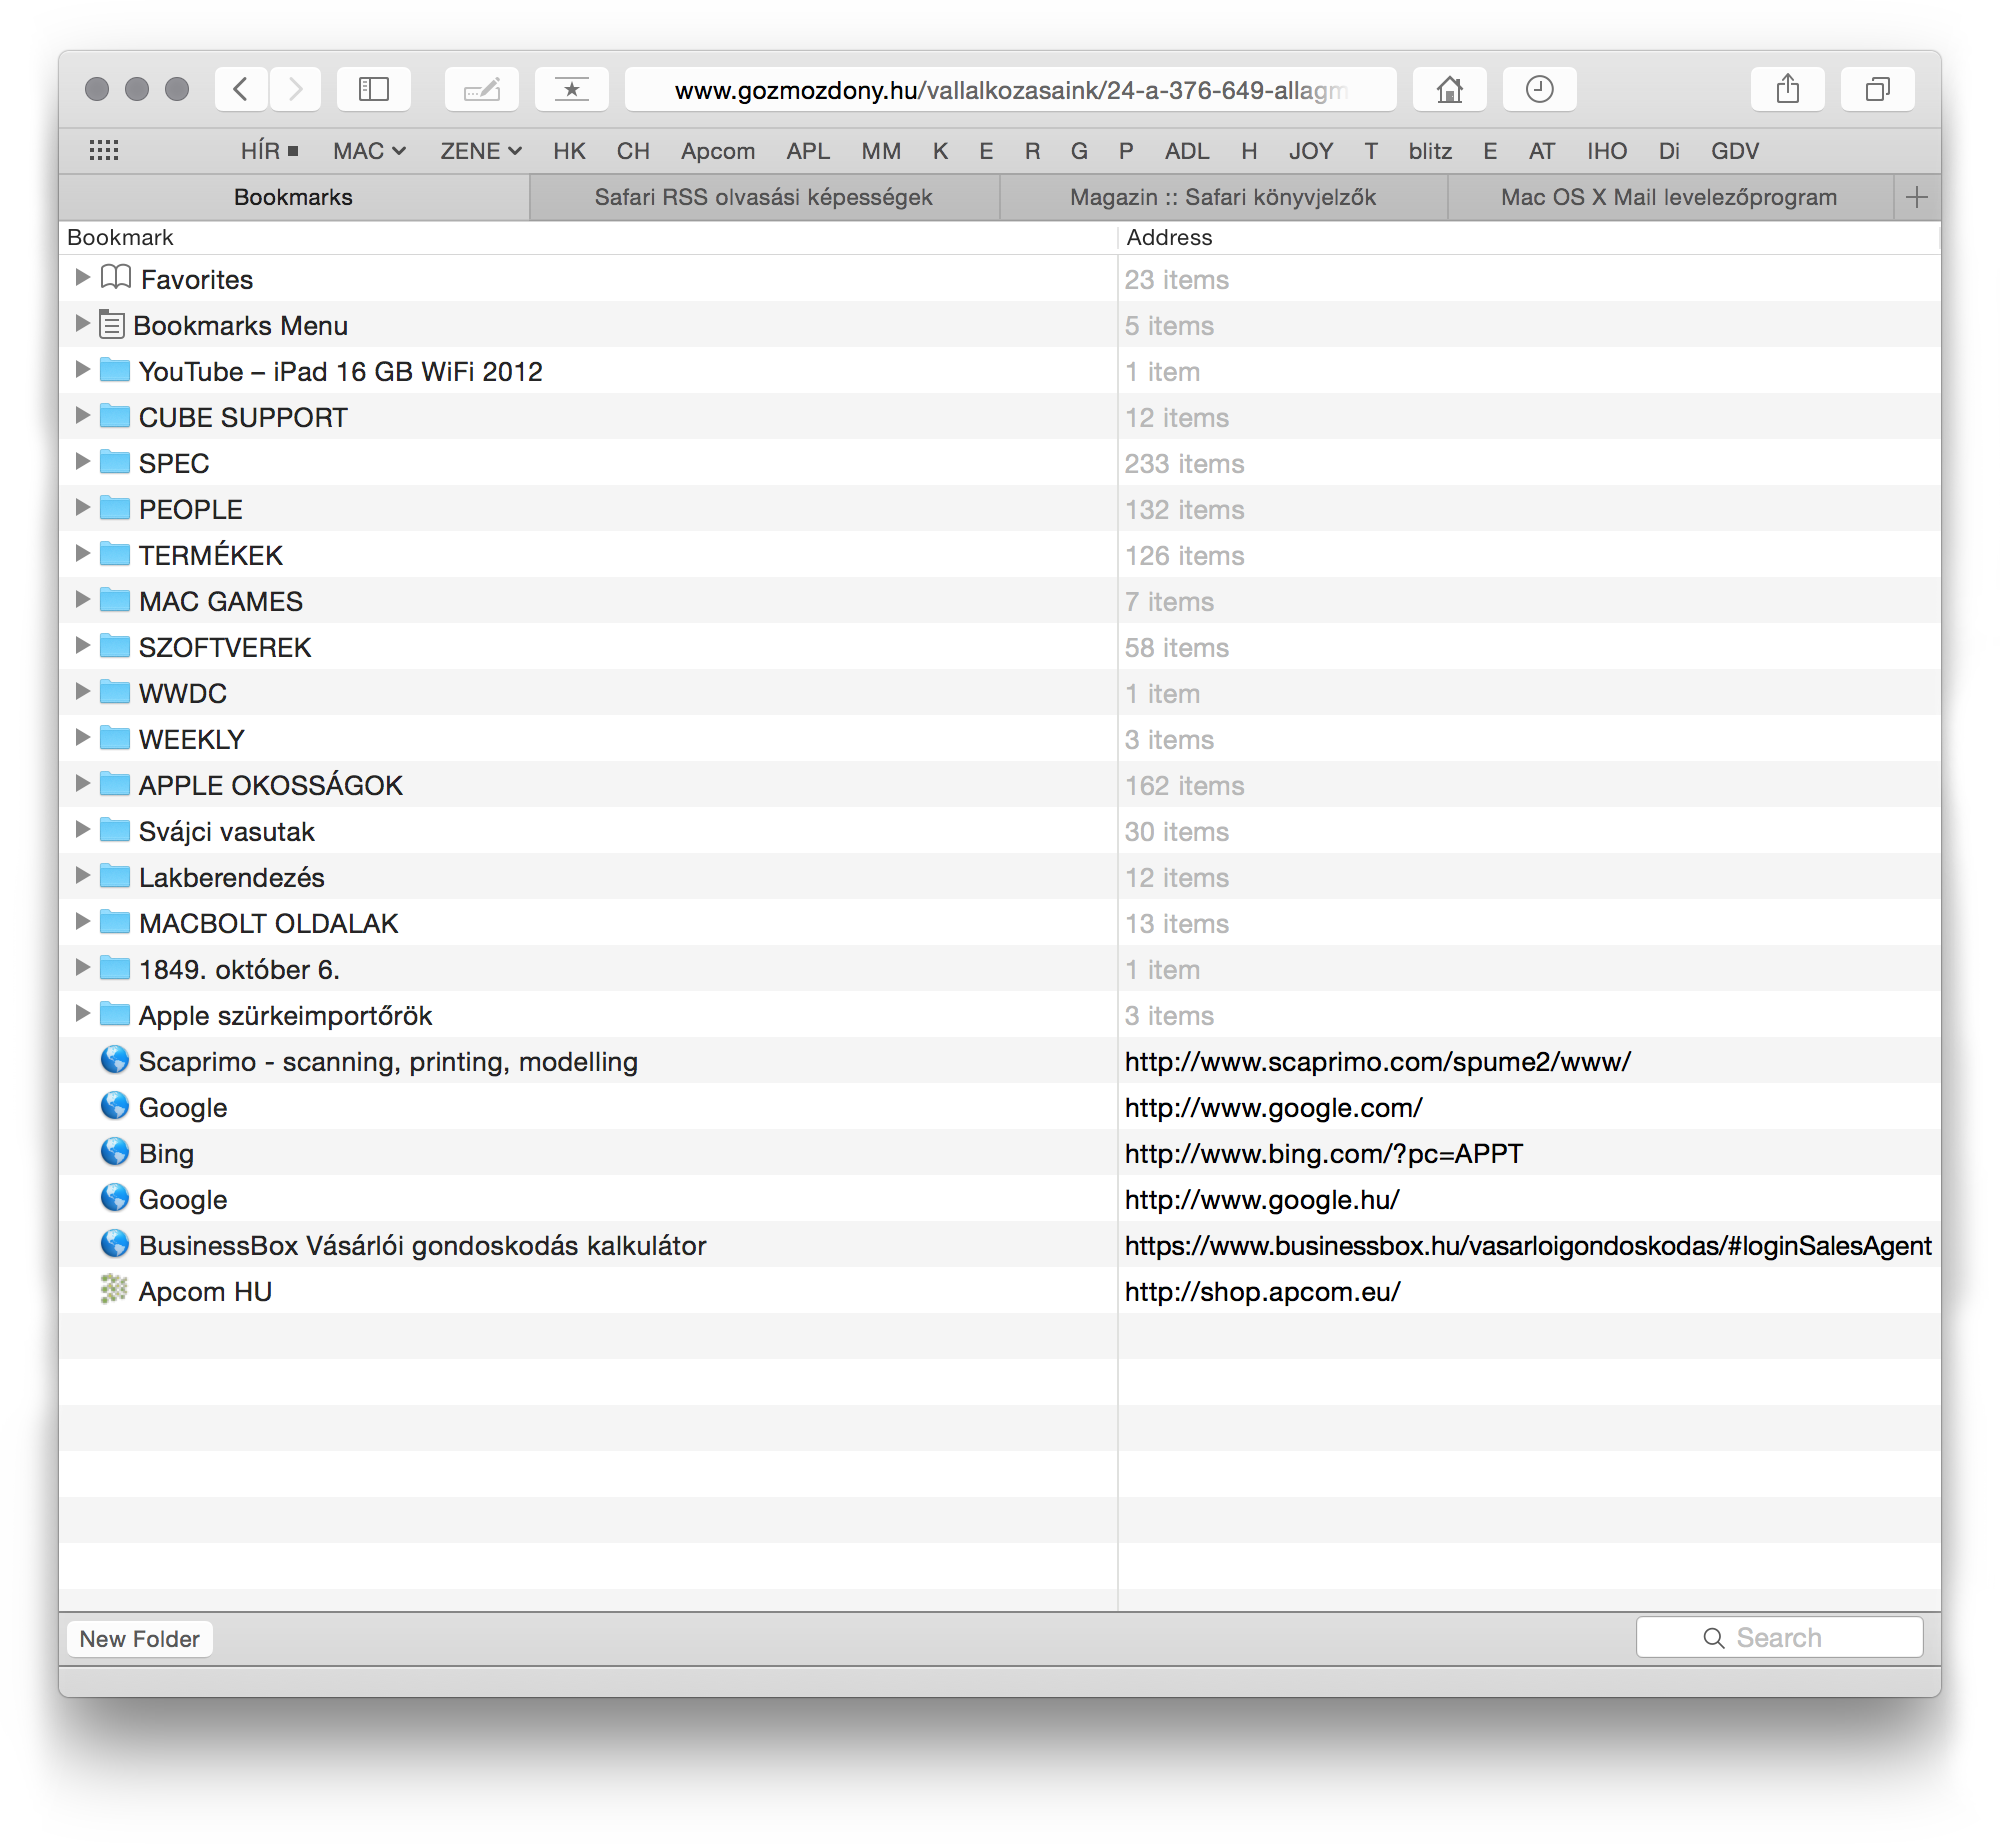This screenshot has width=2000, height=1844.
Task: Select the YouTube – iPad 16 GB folder
Action: click(x=1000, y=371)
